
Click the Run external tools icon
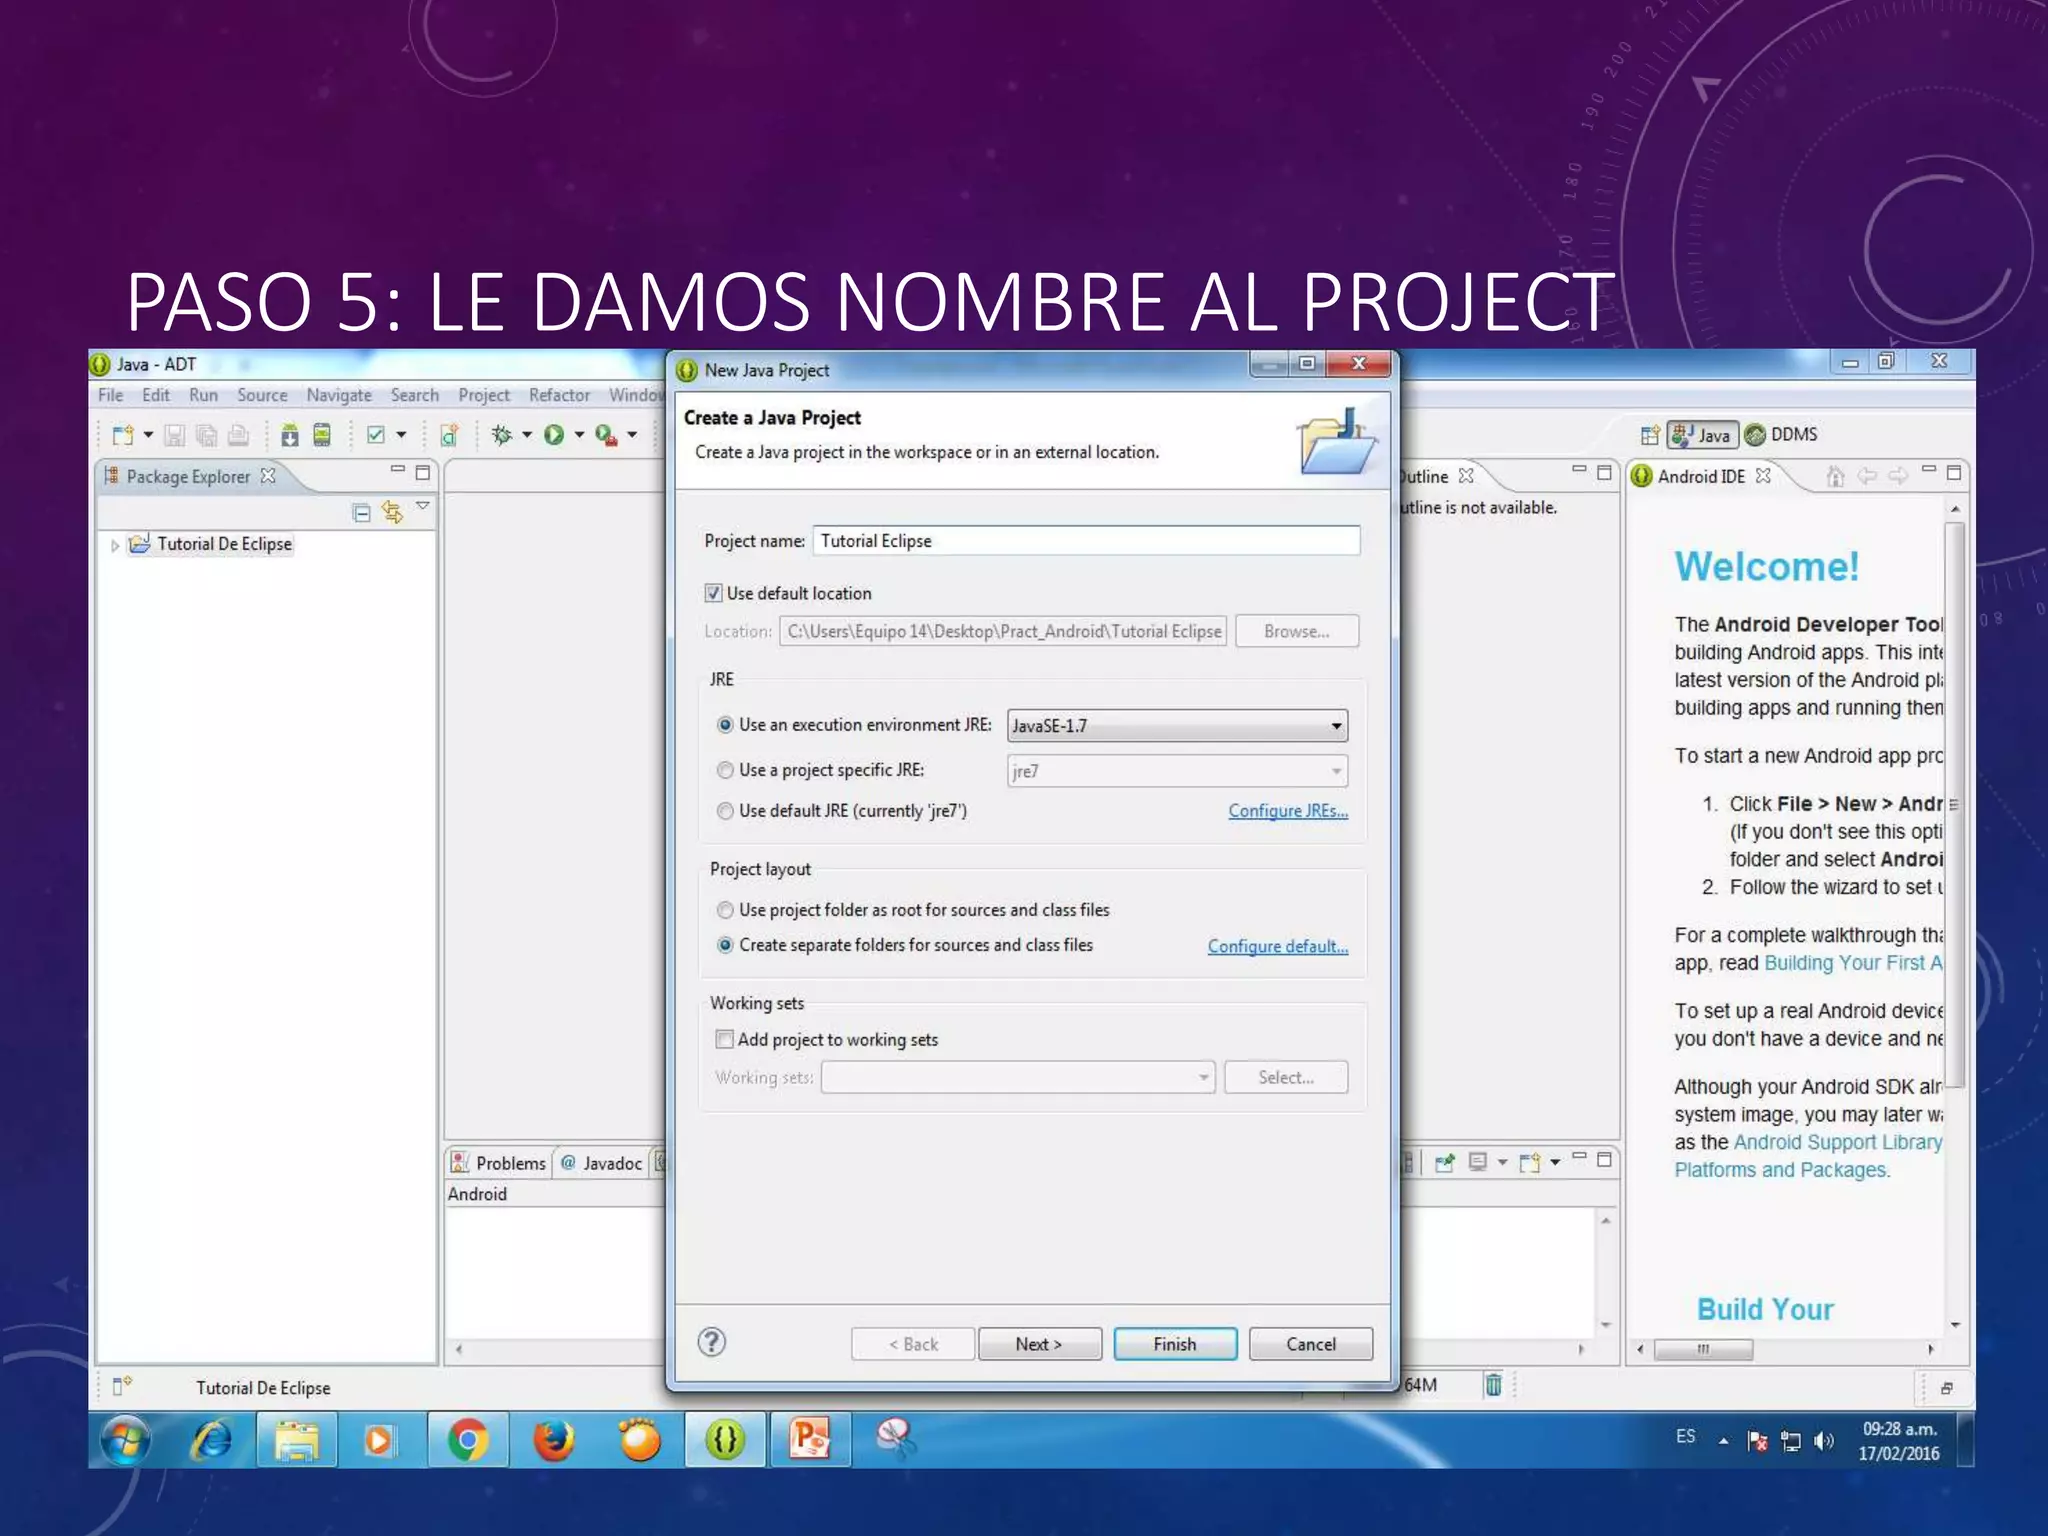[606, 435]
